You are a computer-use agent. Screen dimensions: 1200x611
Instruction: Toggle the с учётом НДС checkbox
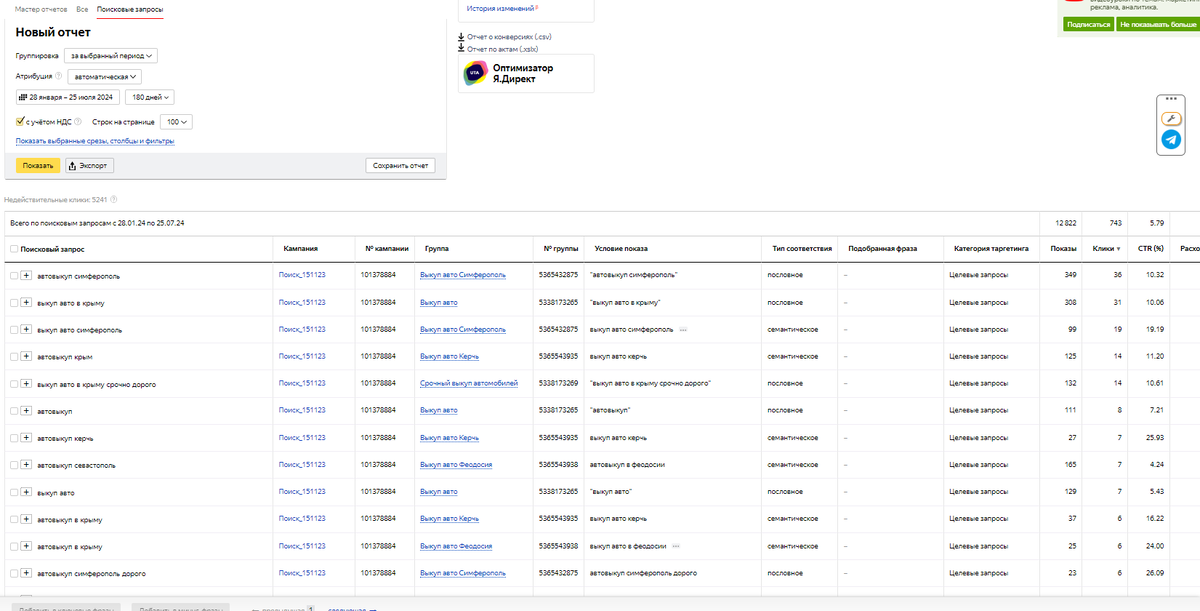20,121
